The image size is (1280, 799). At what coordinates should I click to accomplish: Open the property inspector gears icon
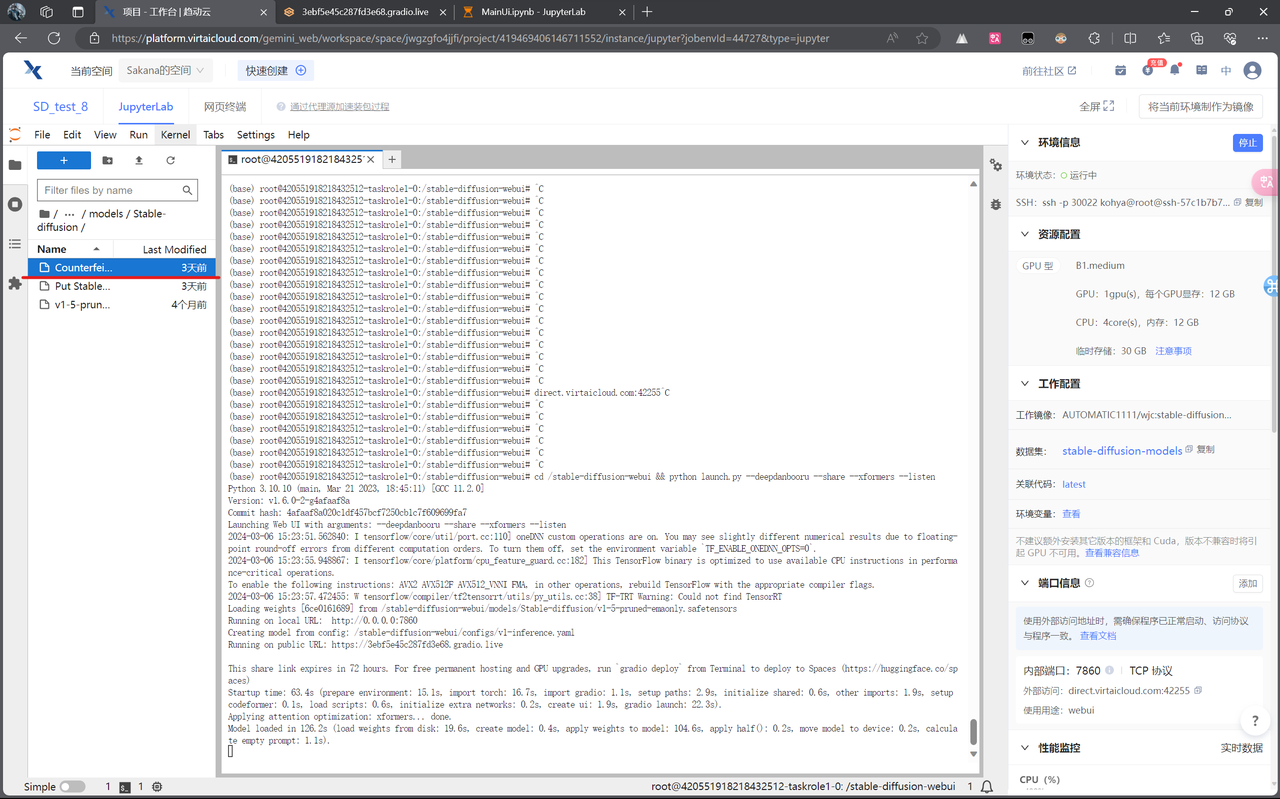(996, 165)
